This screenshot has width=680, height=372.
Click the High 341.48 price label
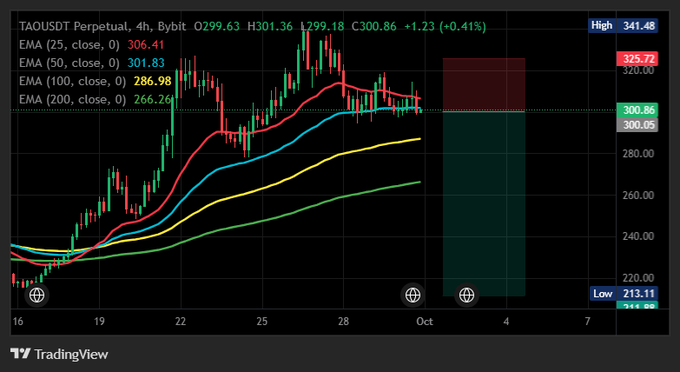624,26
